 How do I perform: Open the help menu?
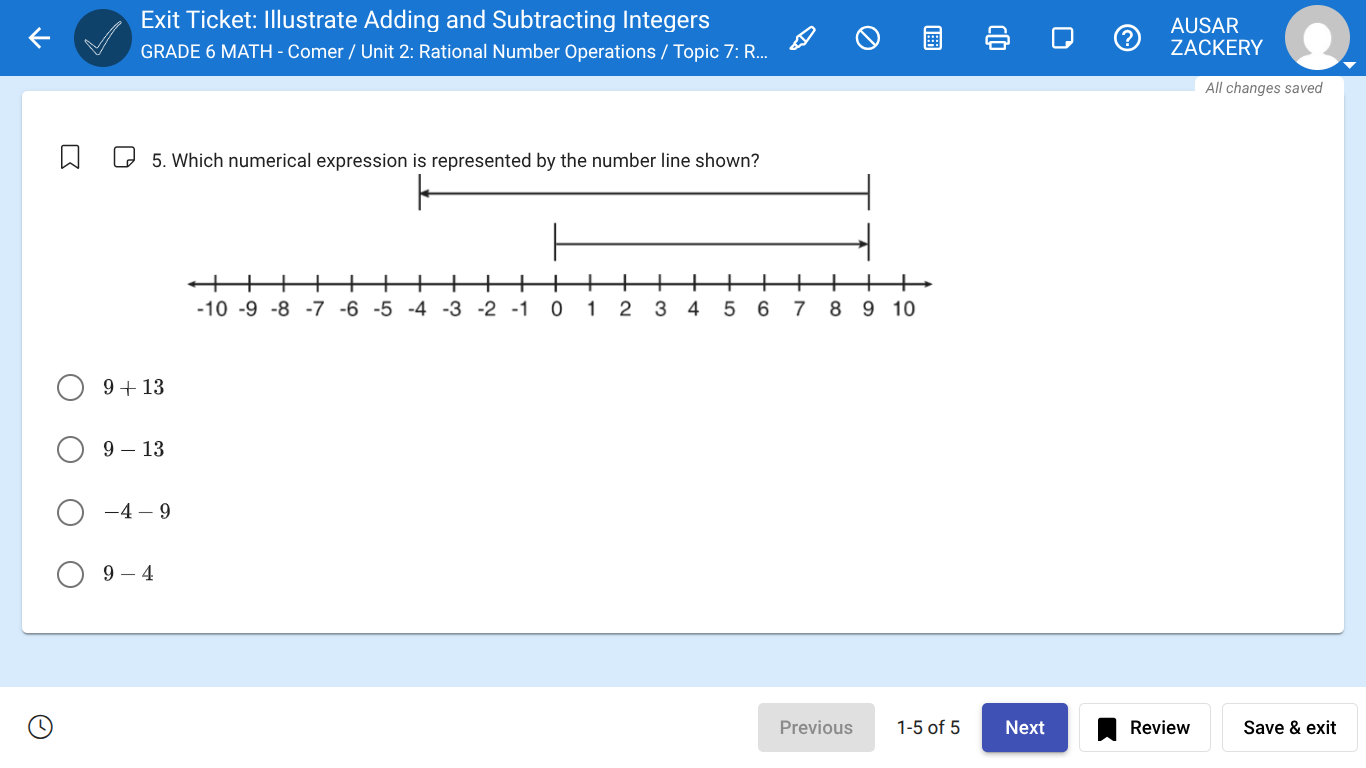1127,37
